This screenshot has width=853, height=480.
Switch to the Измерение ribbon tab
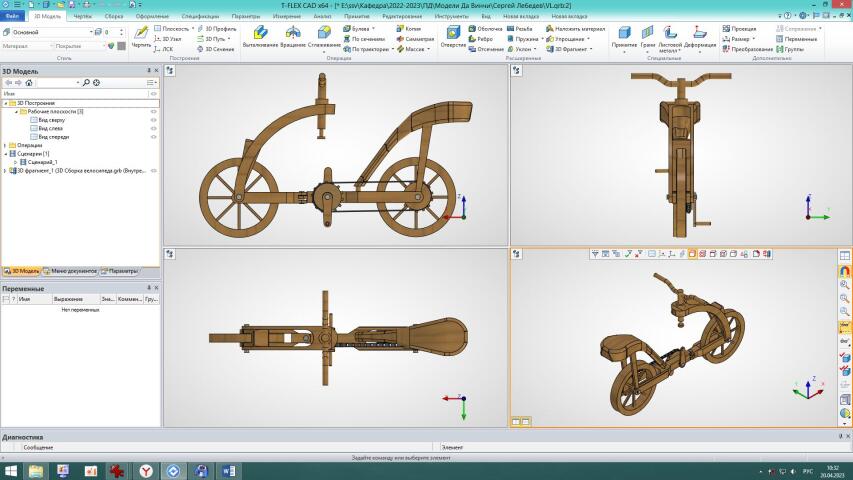click(287, 16)
